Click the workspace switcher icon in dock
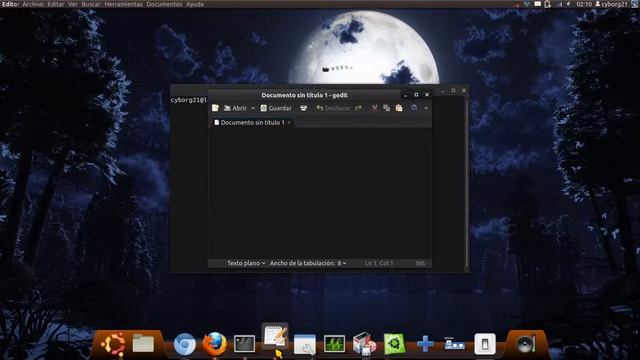The width and height of the screenshot is (640, 360). pos(454,344)
